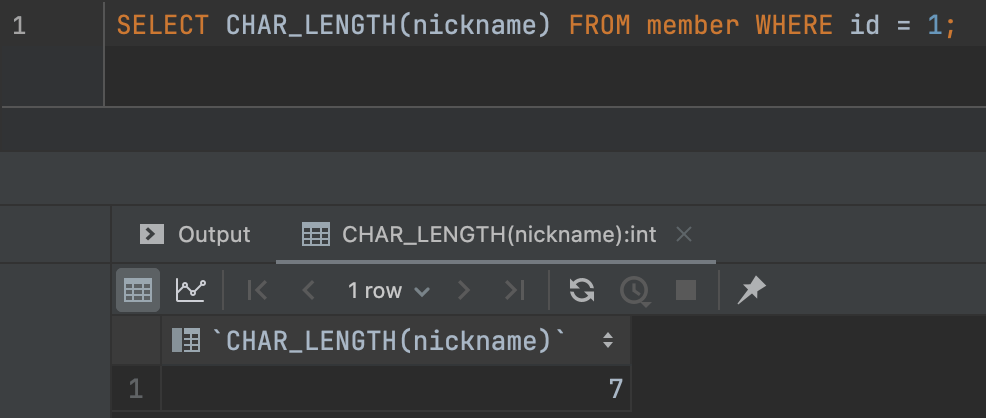Screen dimensions: 986x418
Task: Click line number 1 in editor gutter
Action: pyautogui.click(x=20, y=27)
